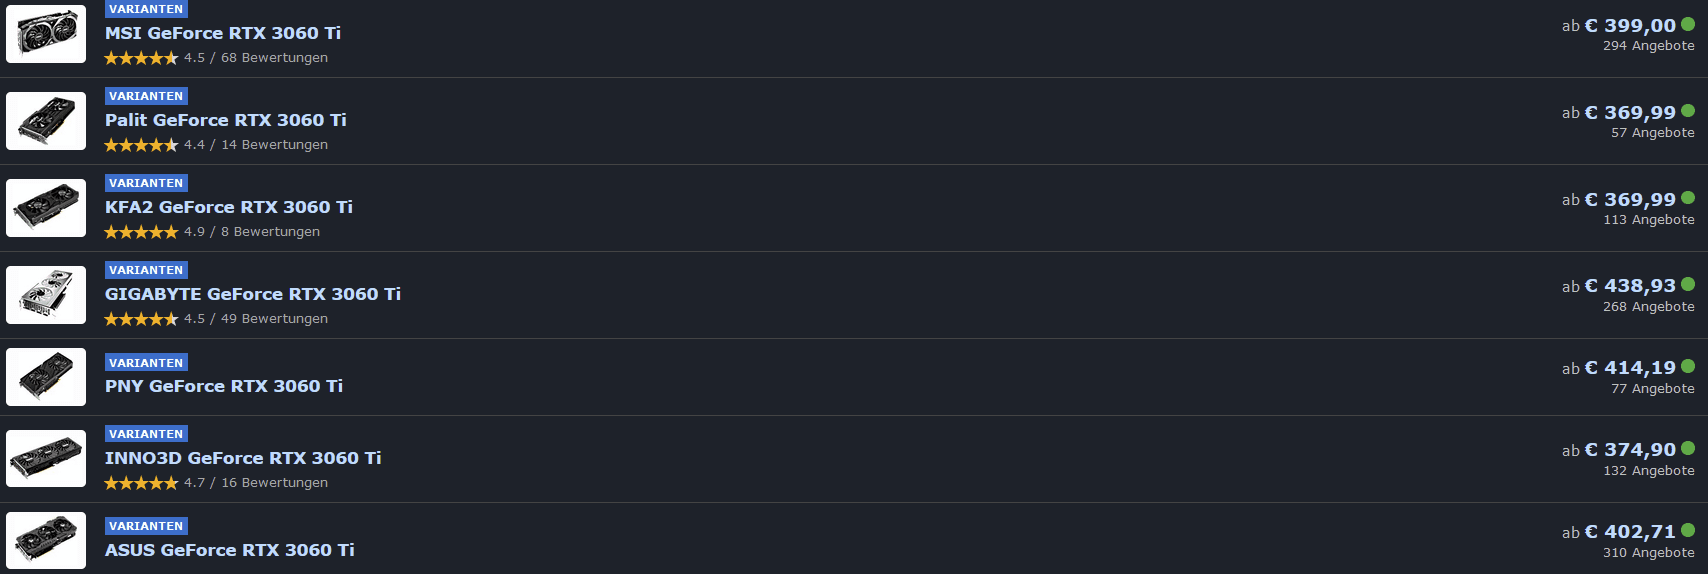This screenshot has width=1708, height=574.
Task: Open the VARIANTEN badge for GIGABYTE
Action: (x=146, y=270)
